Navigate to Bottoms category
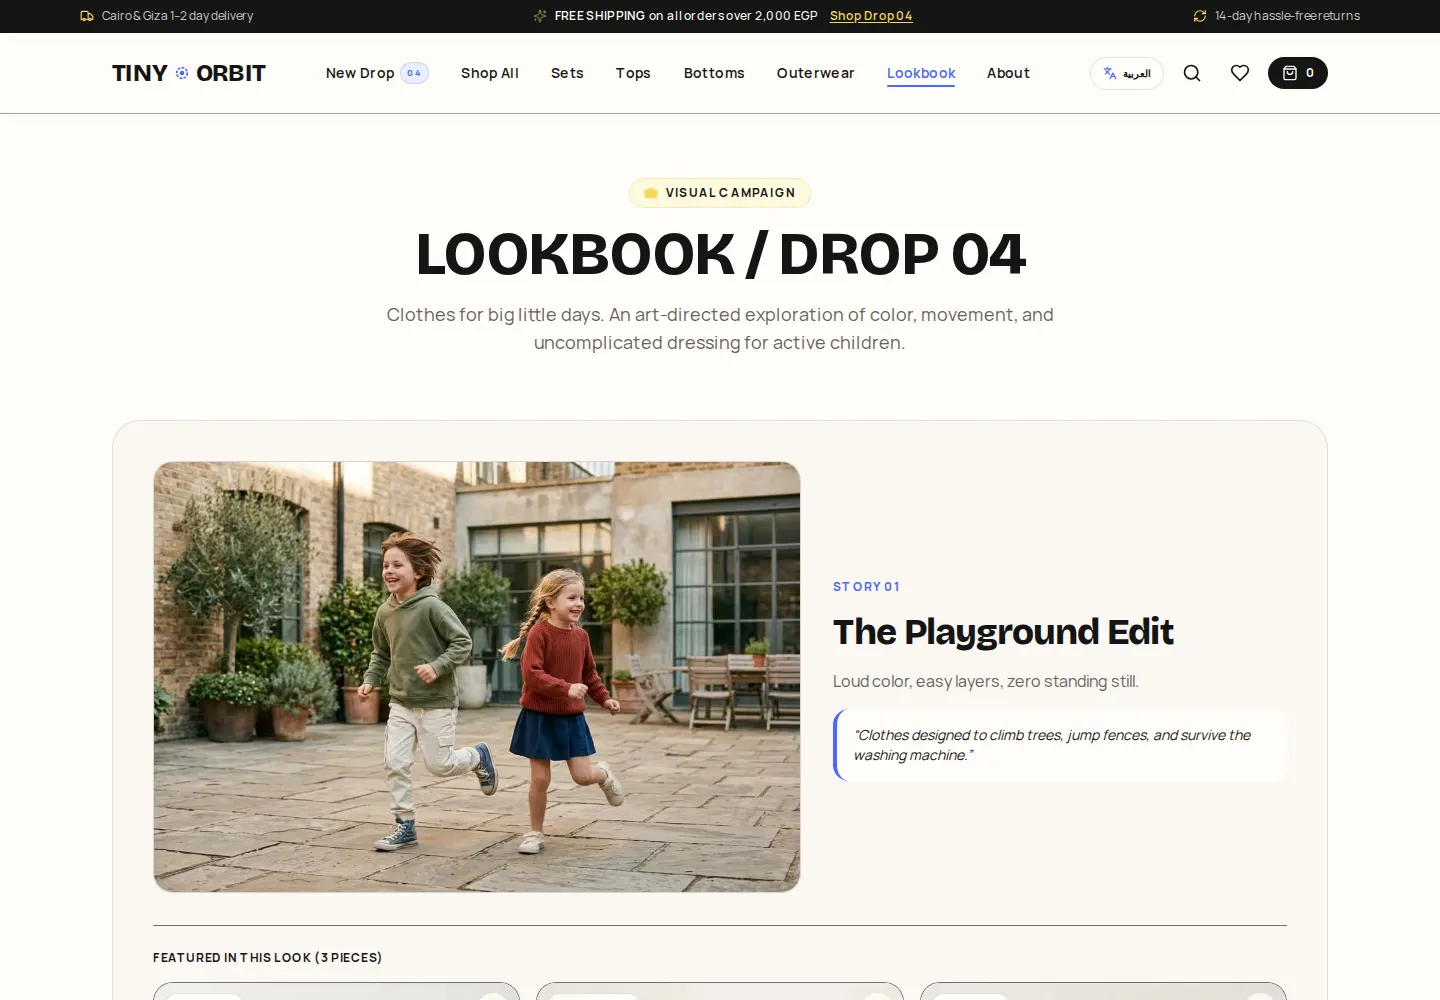1440x1000 pixels. tap(714, 73)
